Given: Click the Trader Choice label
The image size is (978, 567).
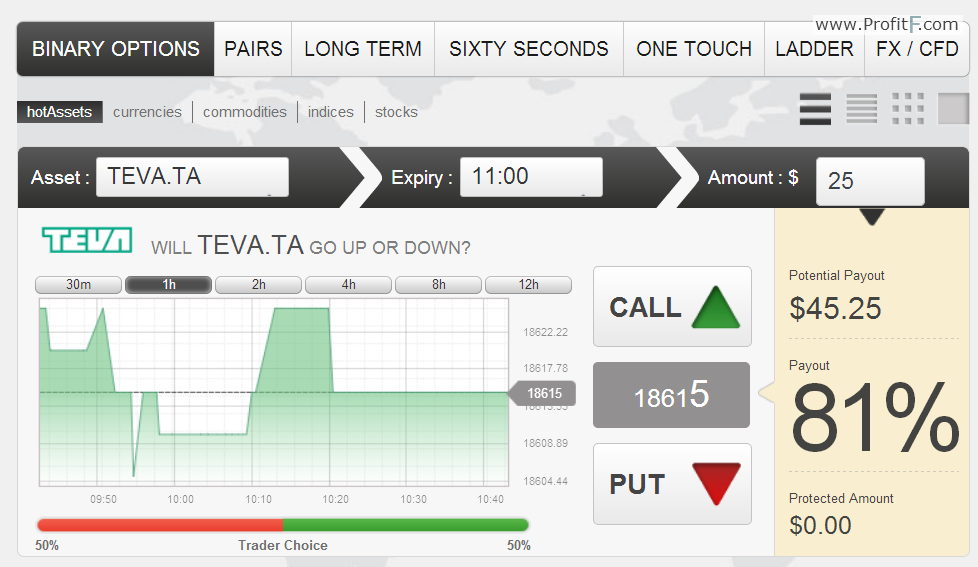Looking at the screenshot, I should pyautogui.click(x=283, y=545).
